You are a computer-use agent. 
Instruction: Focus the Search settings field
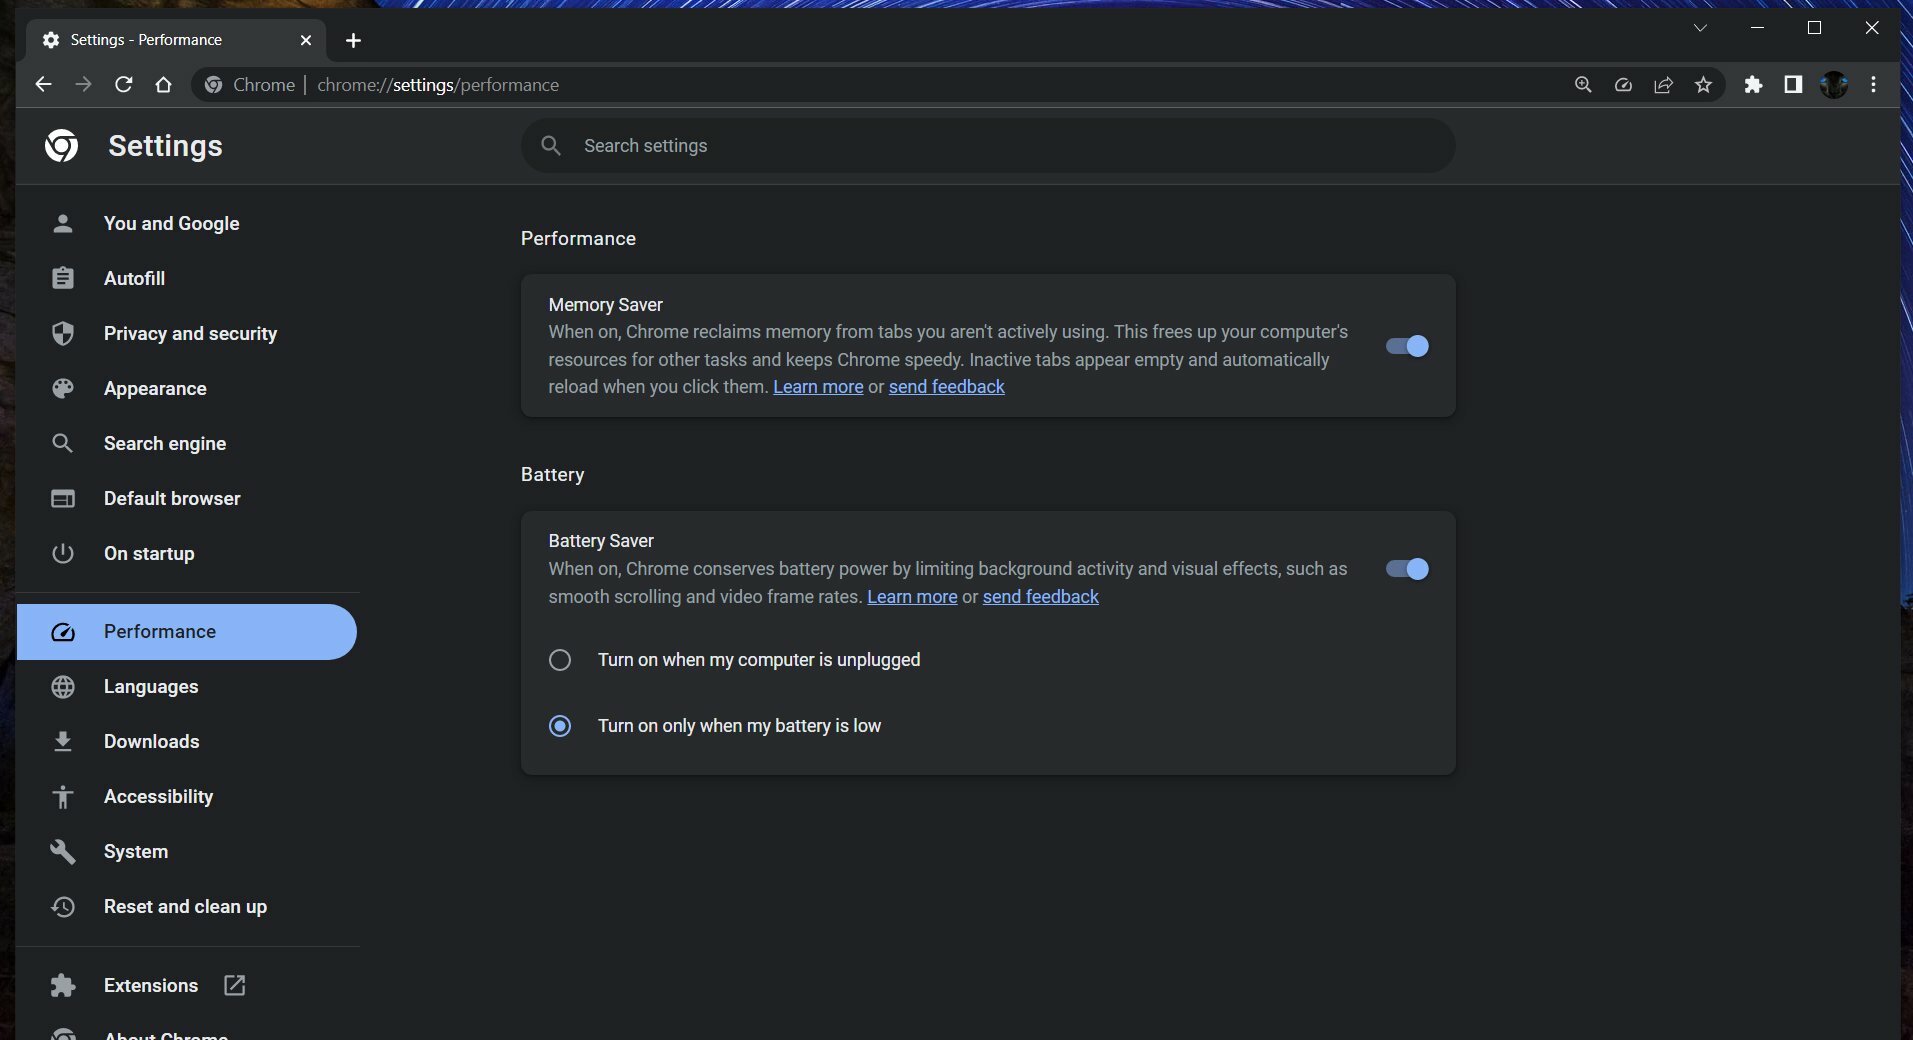[988, 146]
